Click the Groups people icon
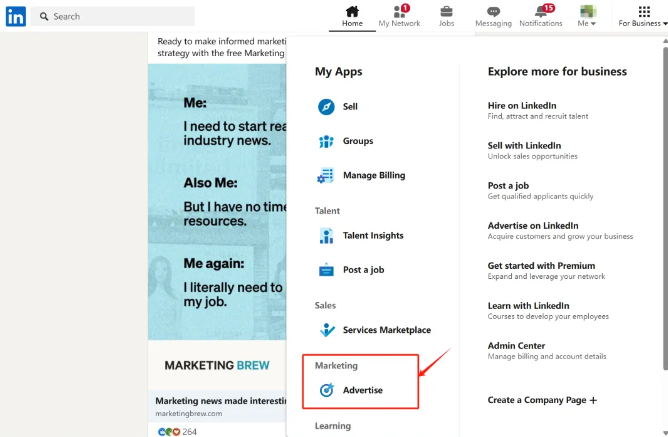This screenshot has width=668, height=437. click(326, 141)
